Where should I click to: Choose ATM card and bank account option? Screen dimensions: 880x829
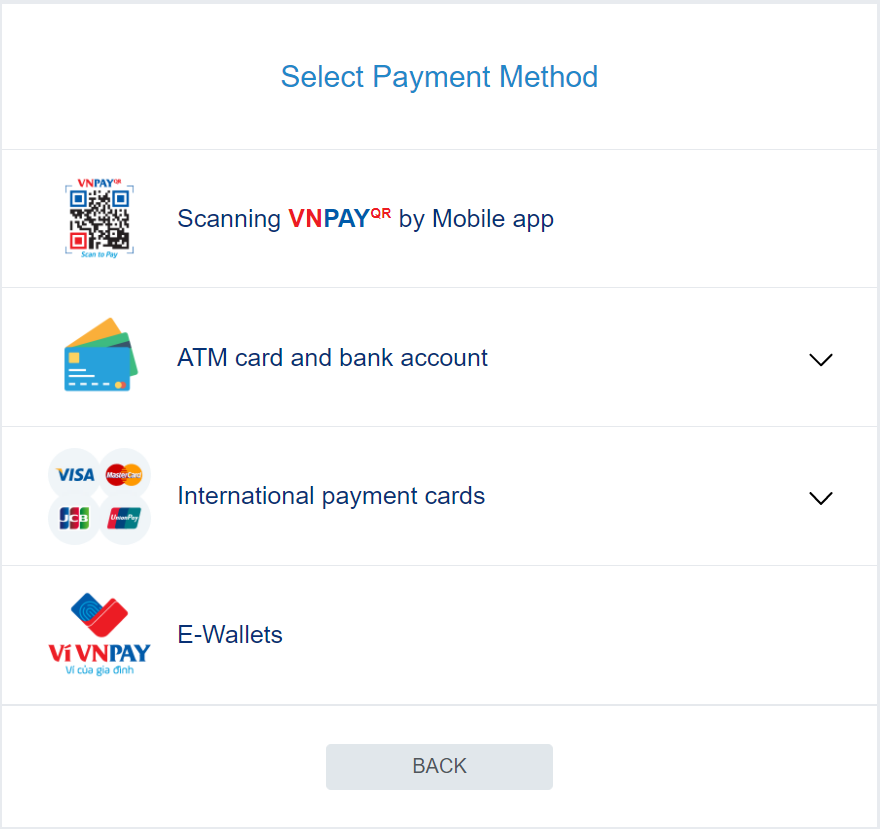(332, 358)
